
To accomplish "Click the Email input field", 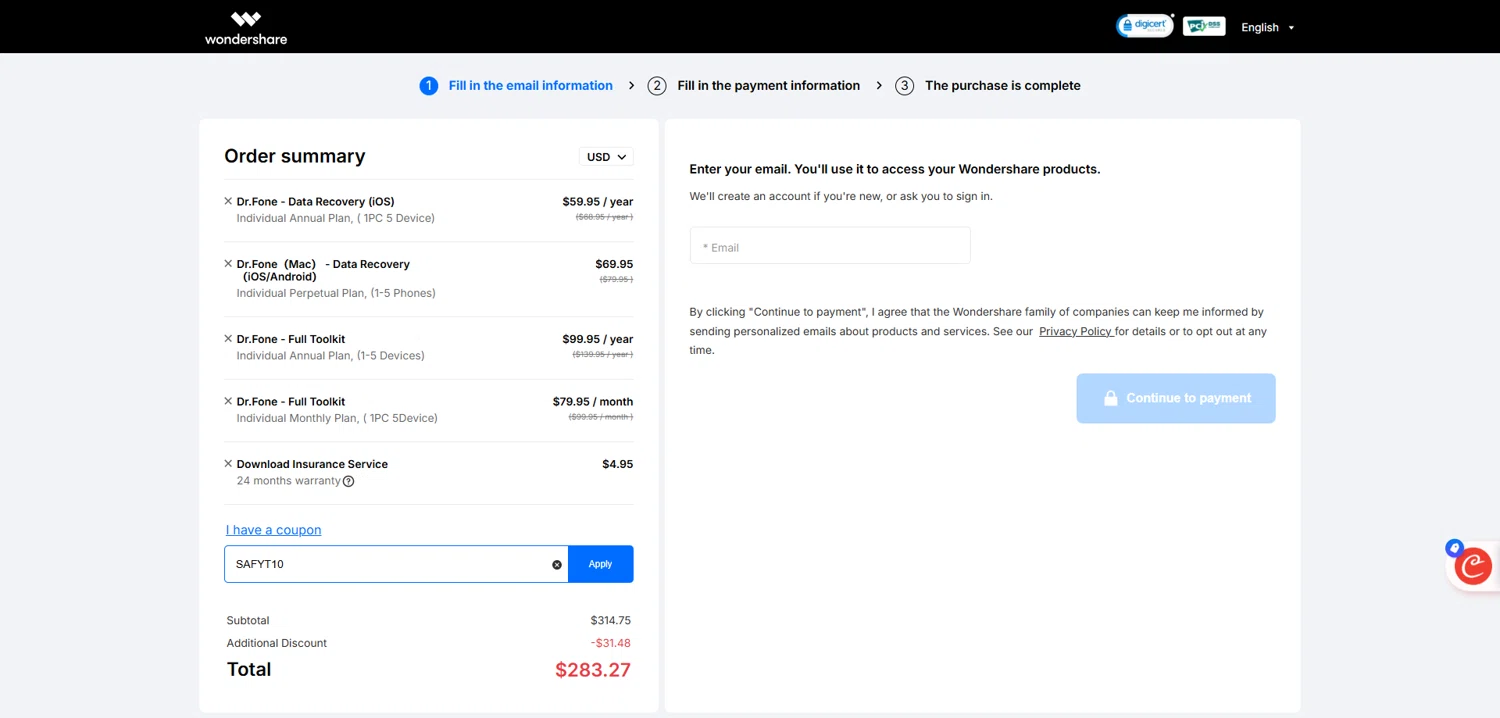I will pyautogui.click(x=830, y=246).
